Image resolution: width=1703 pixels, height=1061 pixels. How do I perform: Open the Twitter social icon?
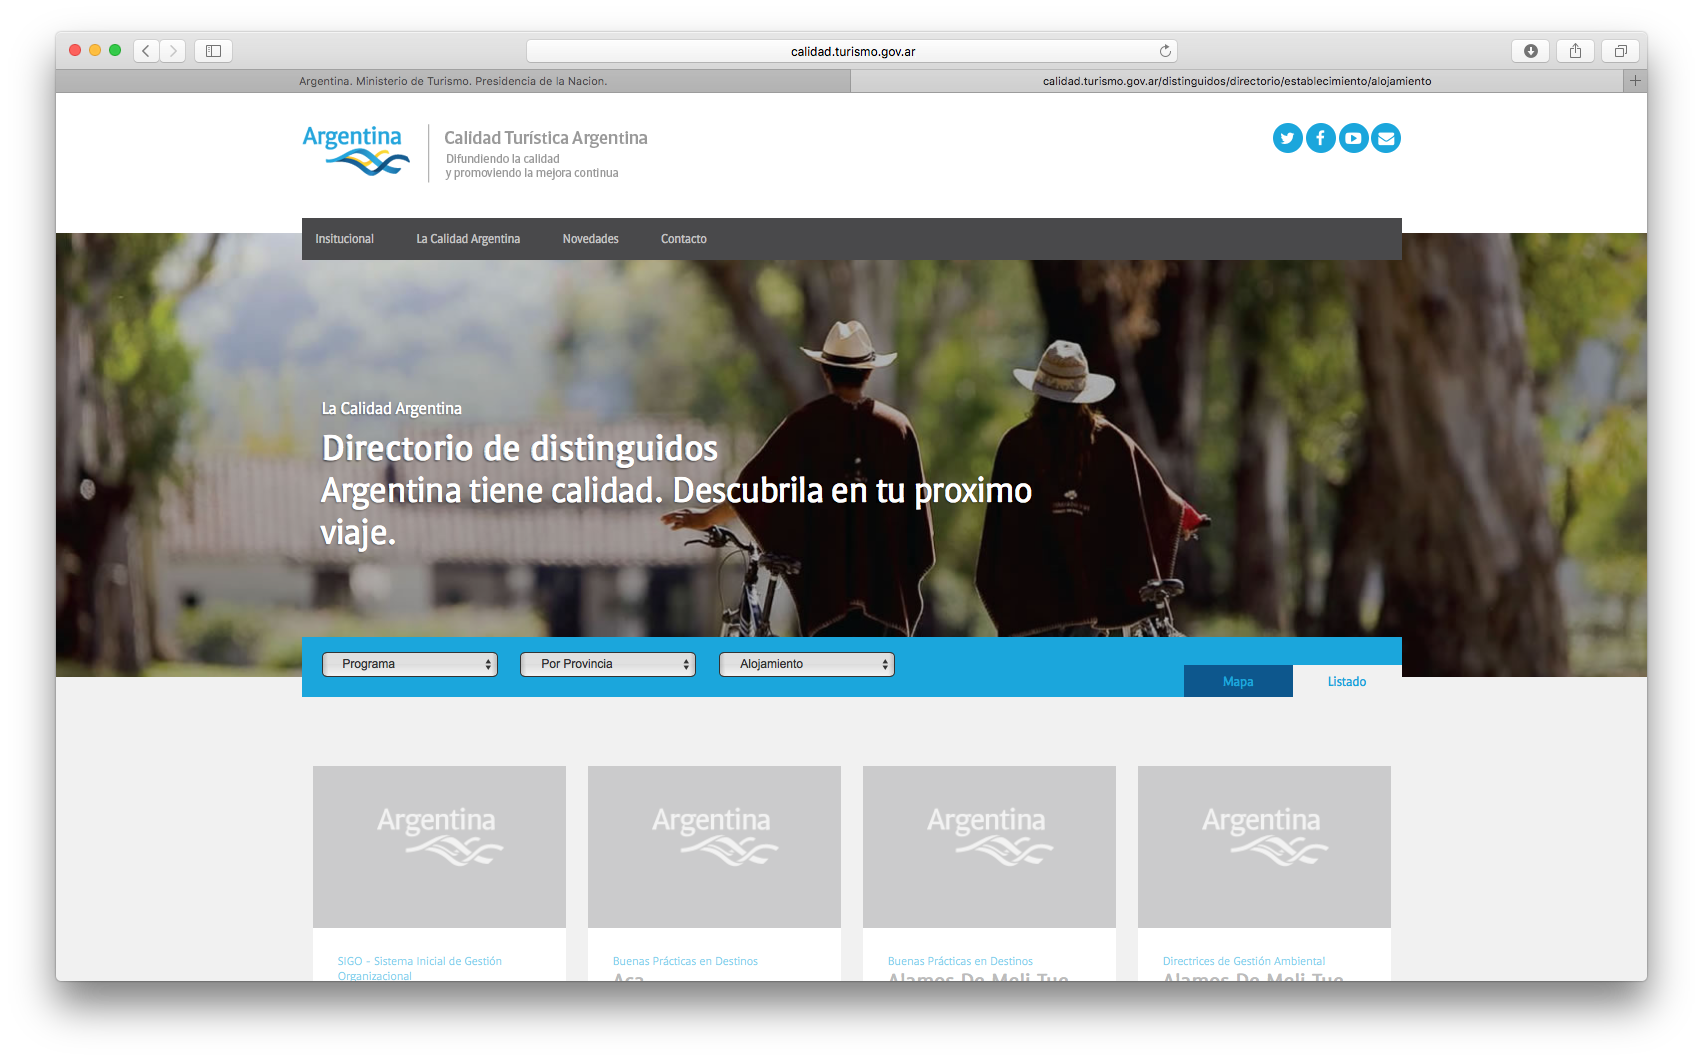click(x=1287, y=138)
